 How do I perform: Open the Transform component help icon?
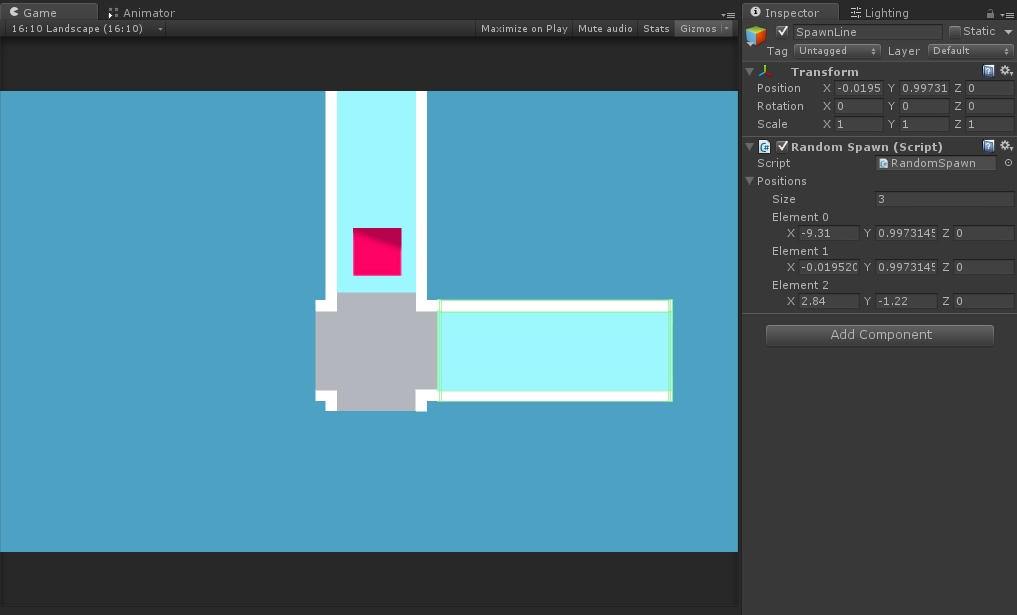989,71
